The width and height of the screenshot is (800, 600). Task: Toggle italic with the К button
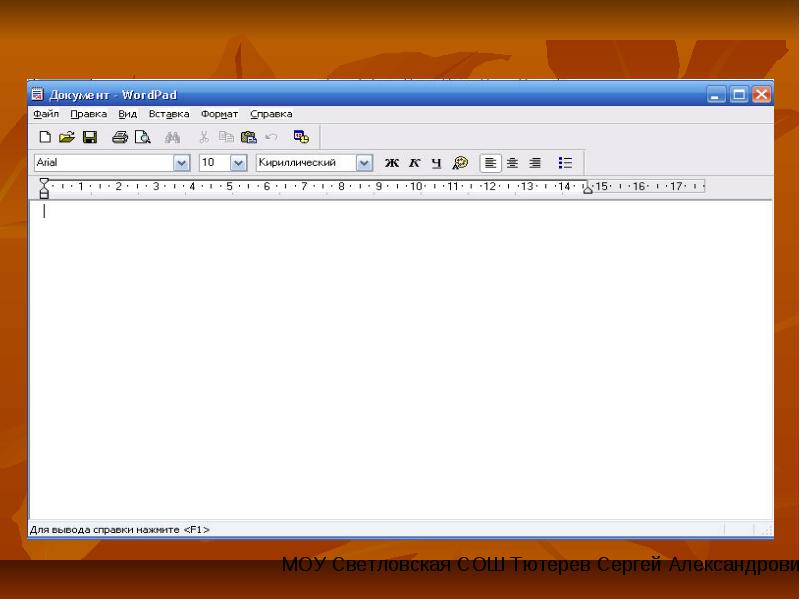[414, 163]
